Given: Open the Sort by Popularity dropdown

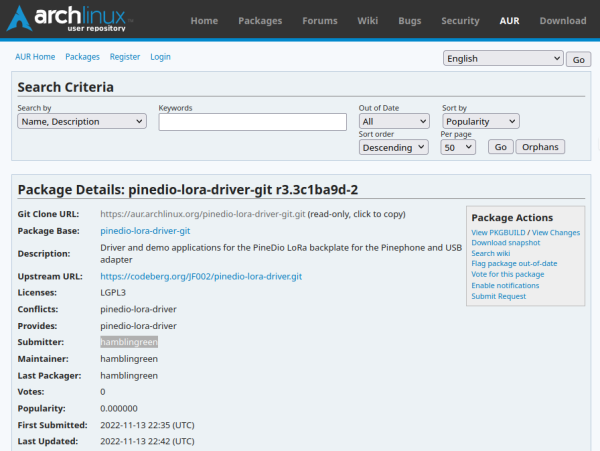Looking at the screenshot, I should 480,121.
